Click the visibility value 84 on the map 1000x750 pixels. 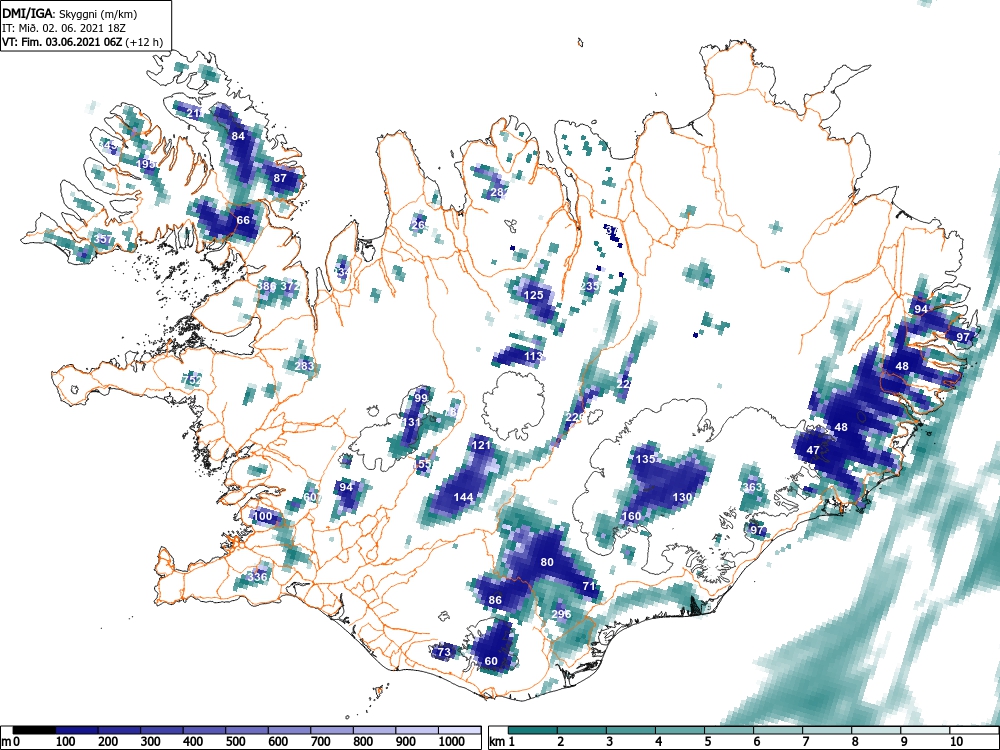(x=238, y=136)
